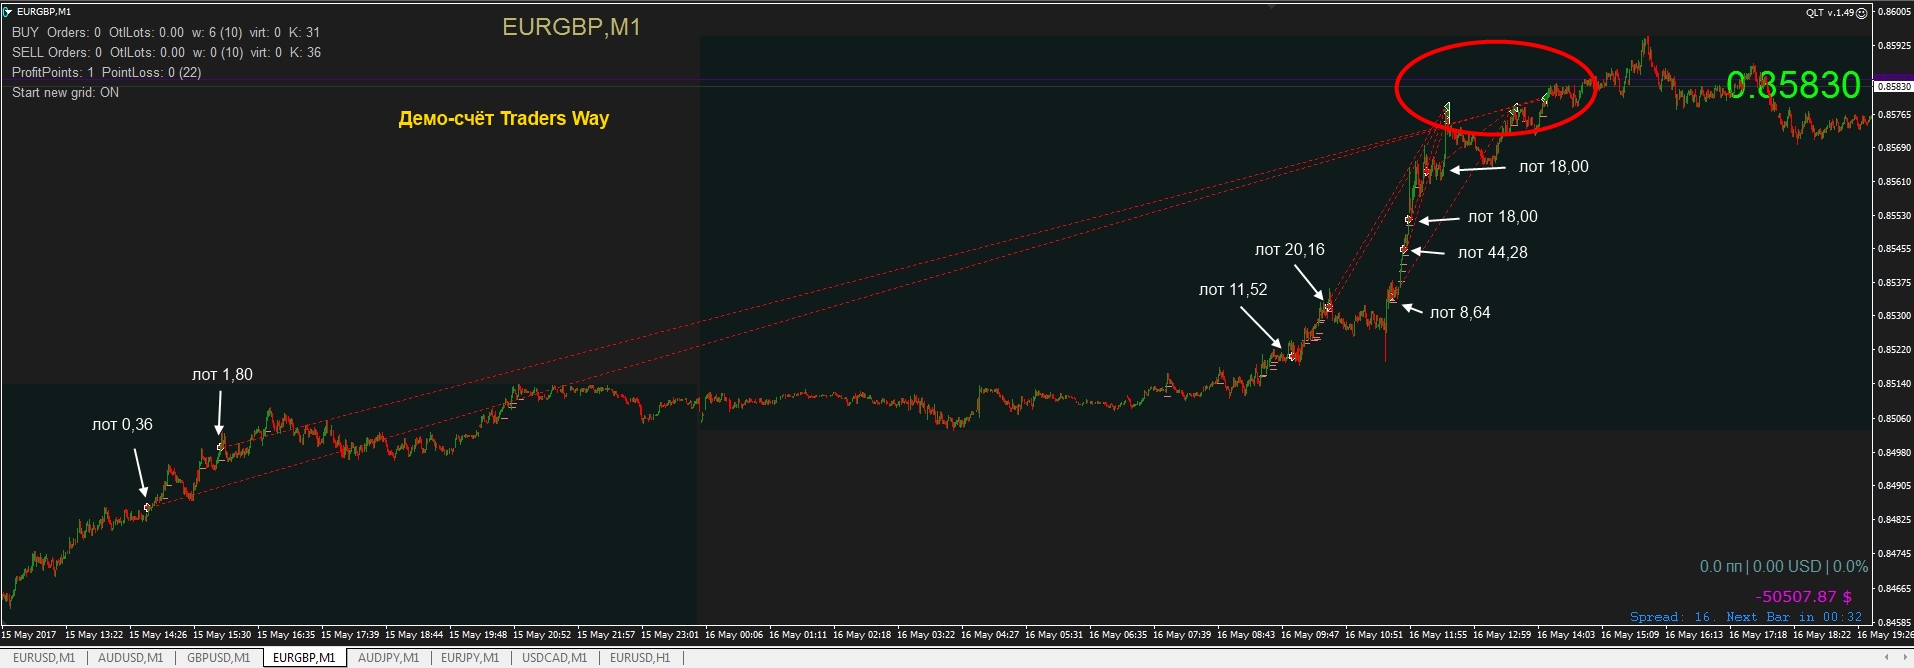The width and height of the screenshot is (1914, 668).
Task: Go to the USDCAD,M1 chart tab
Action: (x=554, y=658)
